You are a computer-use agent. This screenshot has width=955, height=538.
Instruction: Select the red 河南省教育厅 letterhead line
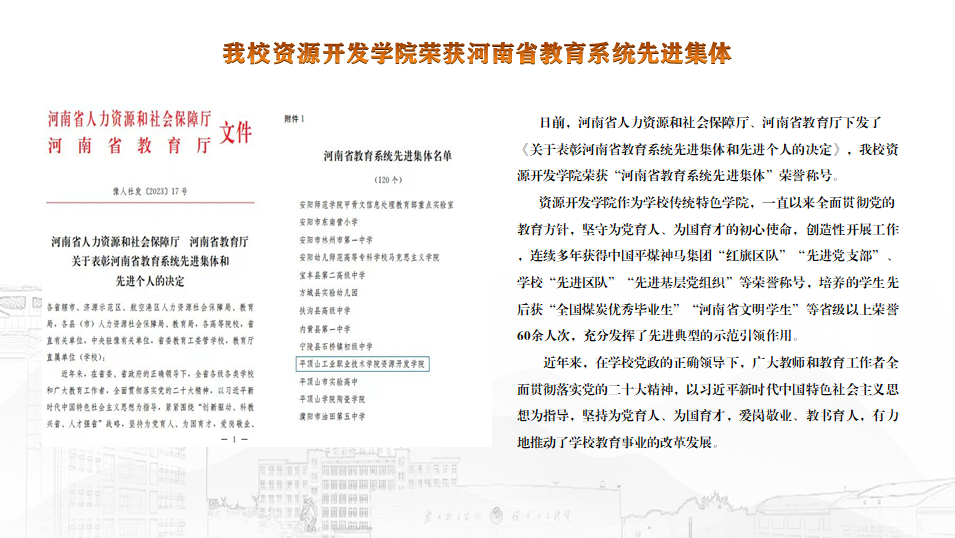click(x=130, y=146)
